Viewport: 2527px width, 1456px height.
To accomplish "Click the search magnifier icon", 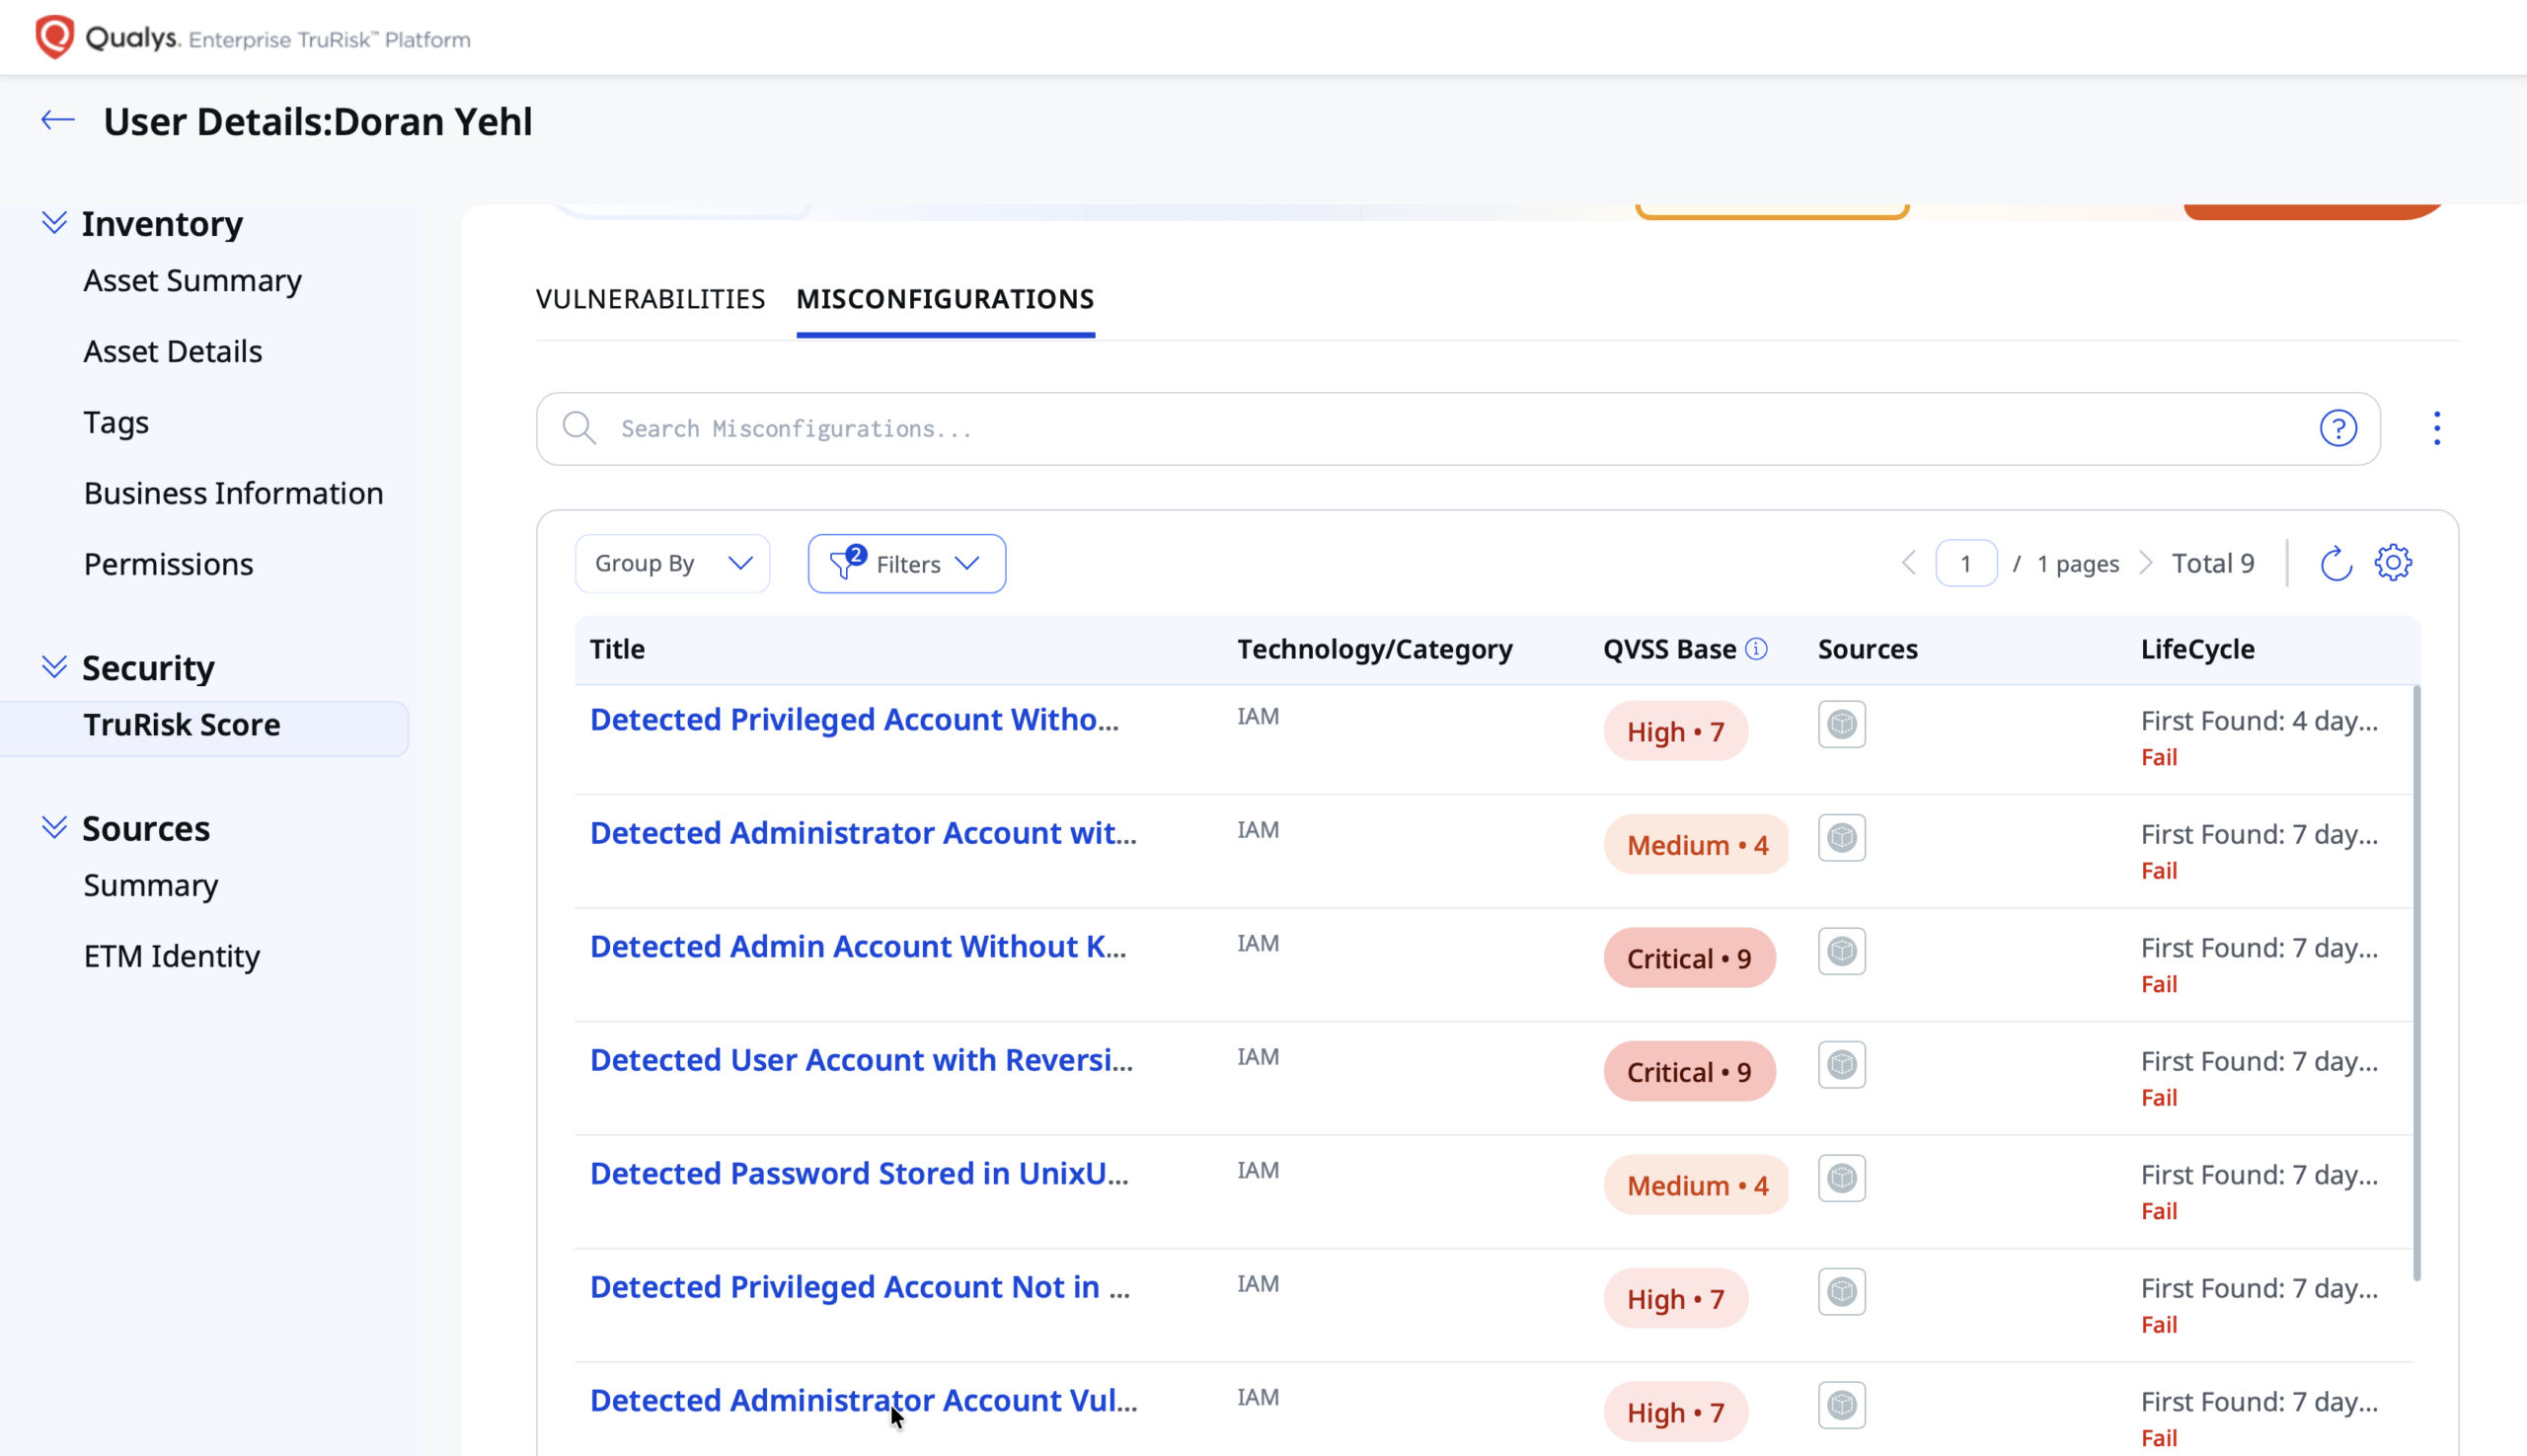I will pyautogui.click(x=579, y=428).
